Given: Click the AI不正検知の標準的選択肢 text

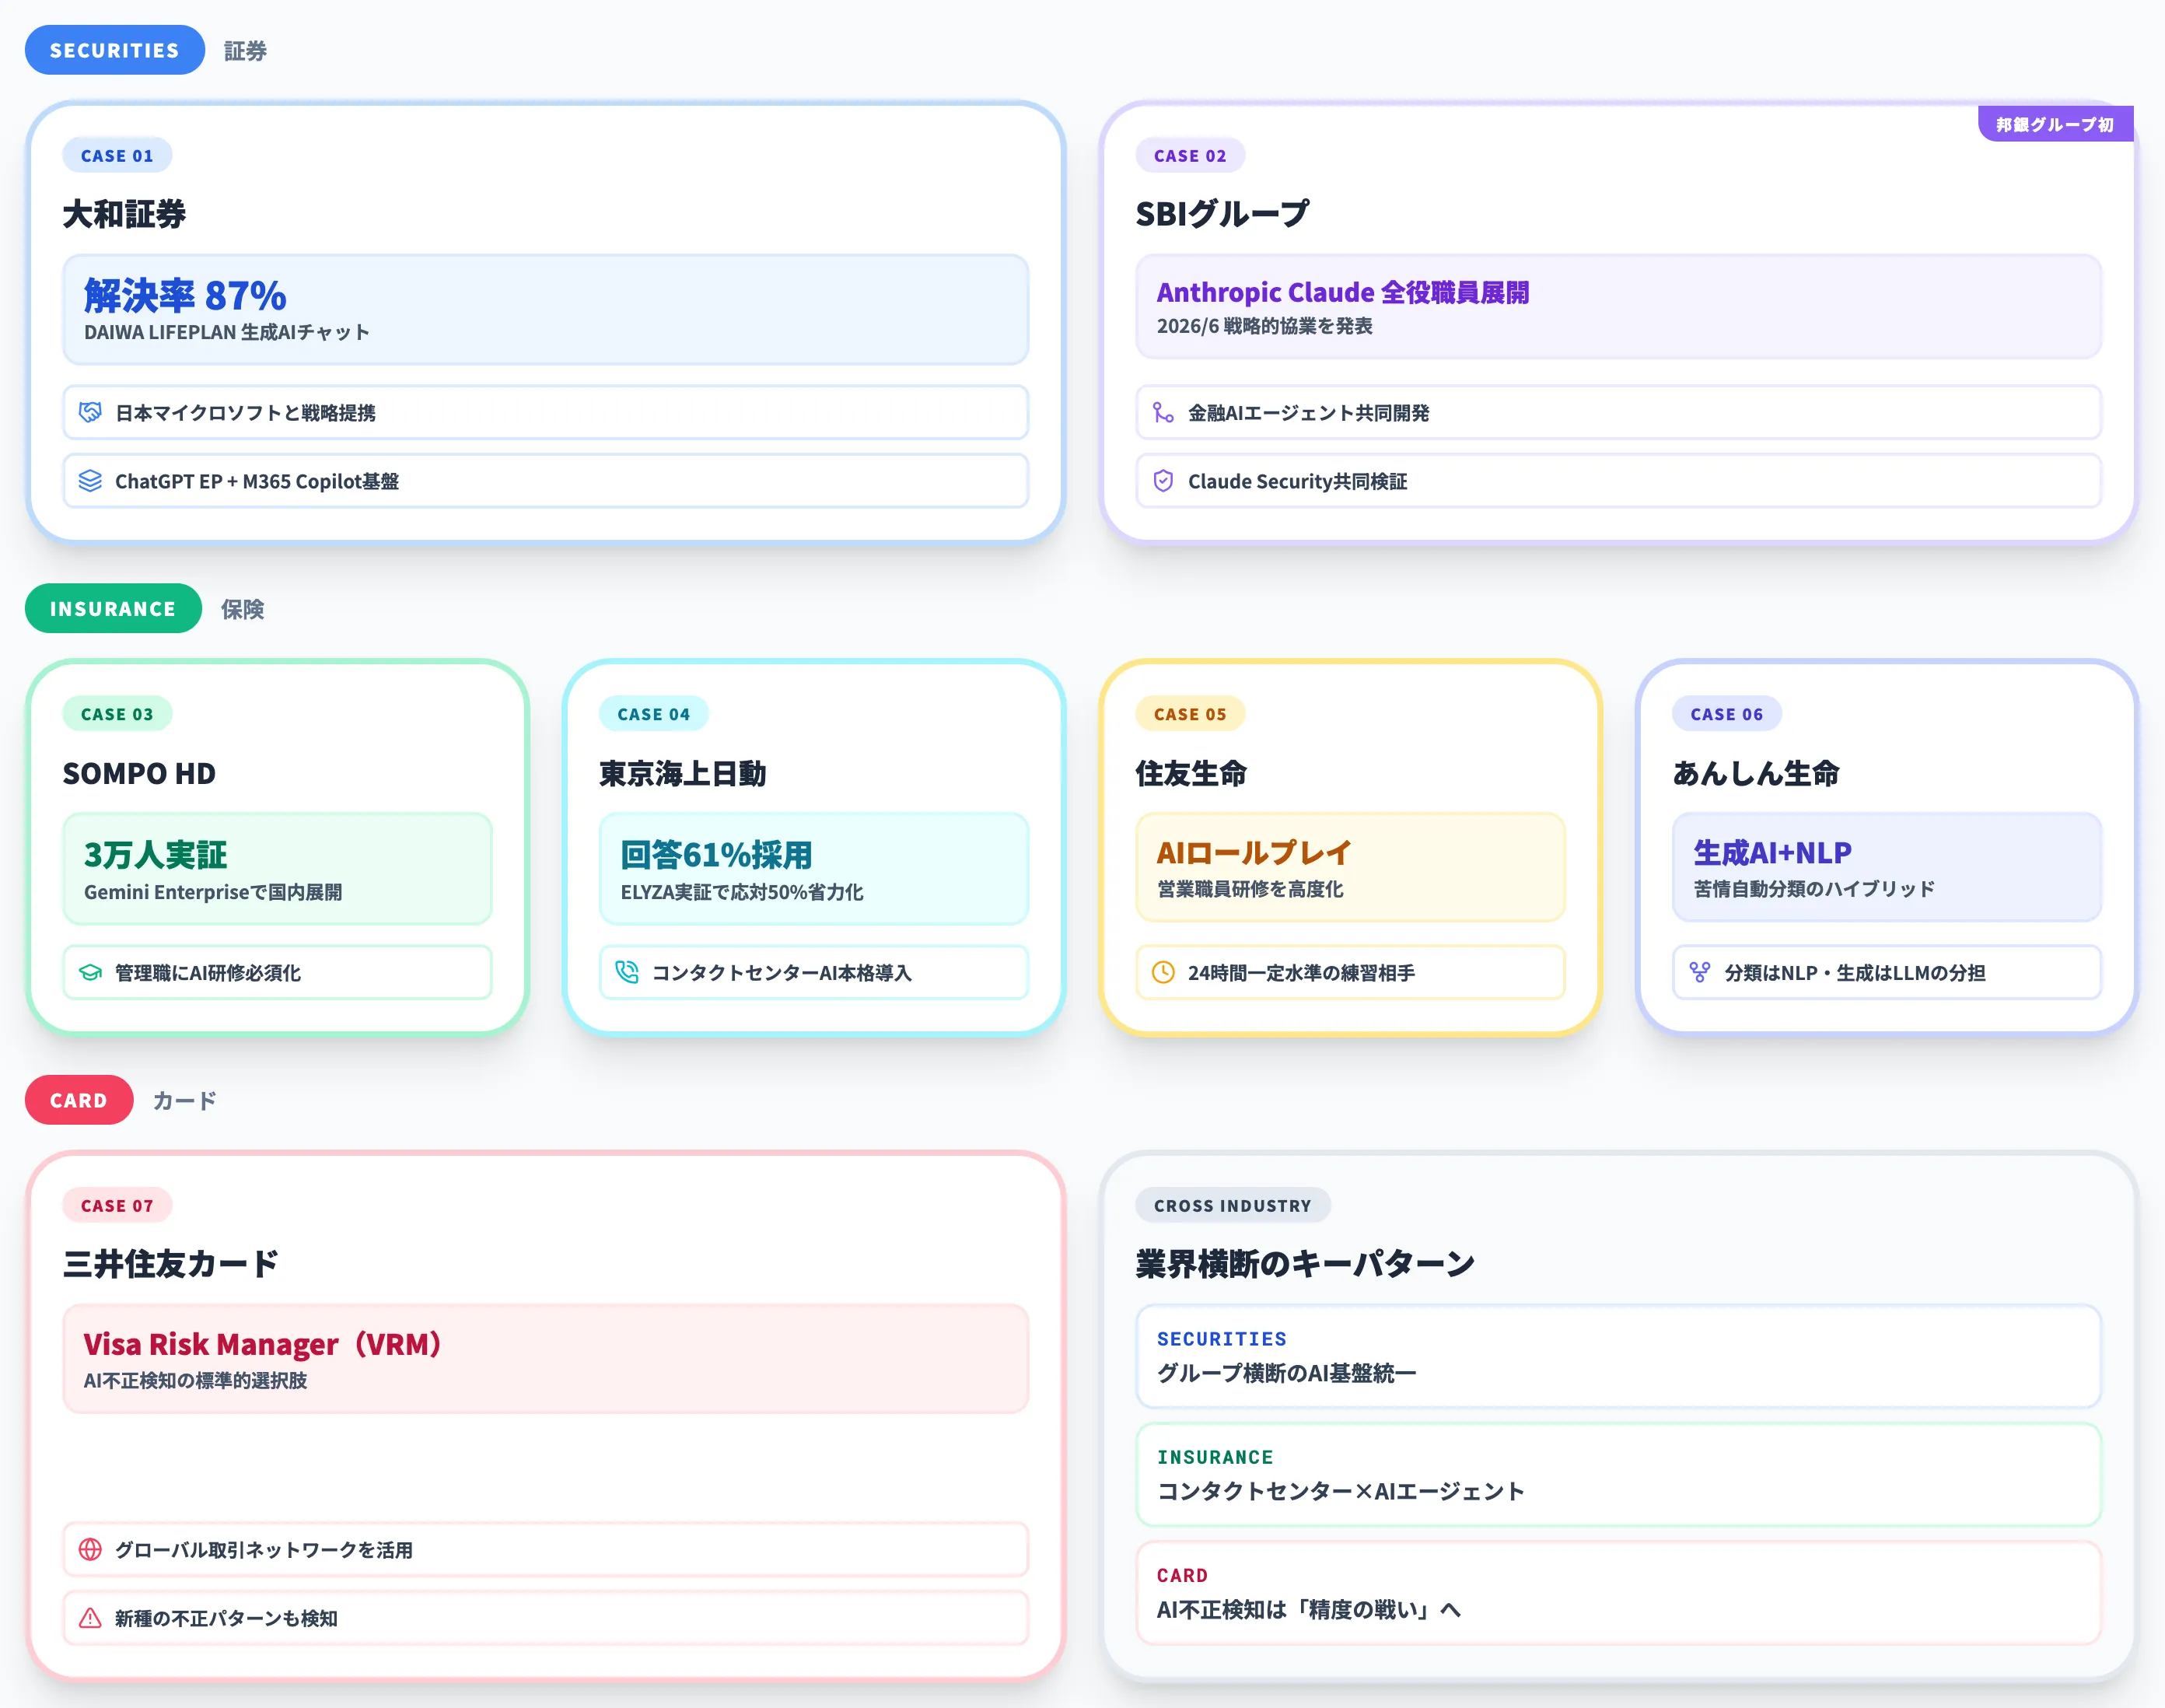Looking at the screenshot, I should pyautogui.click(x=195, y=1381).
